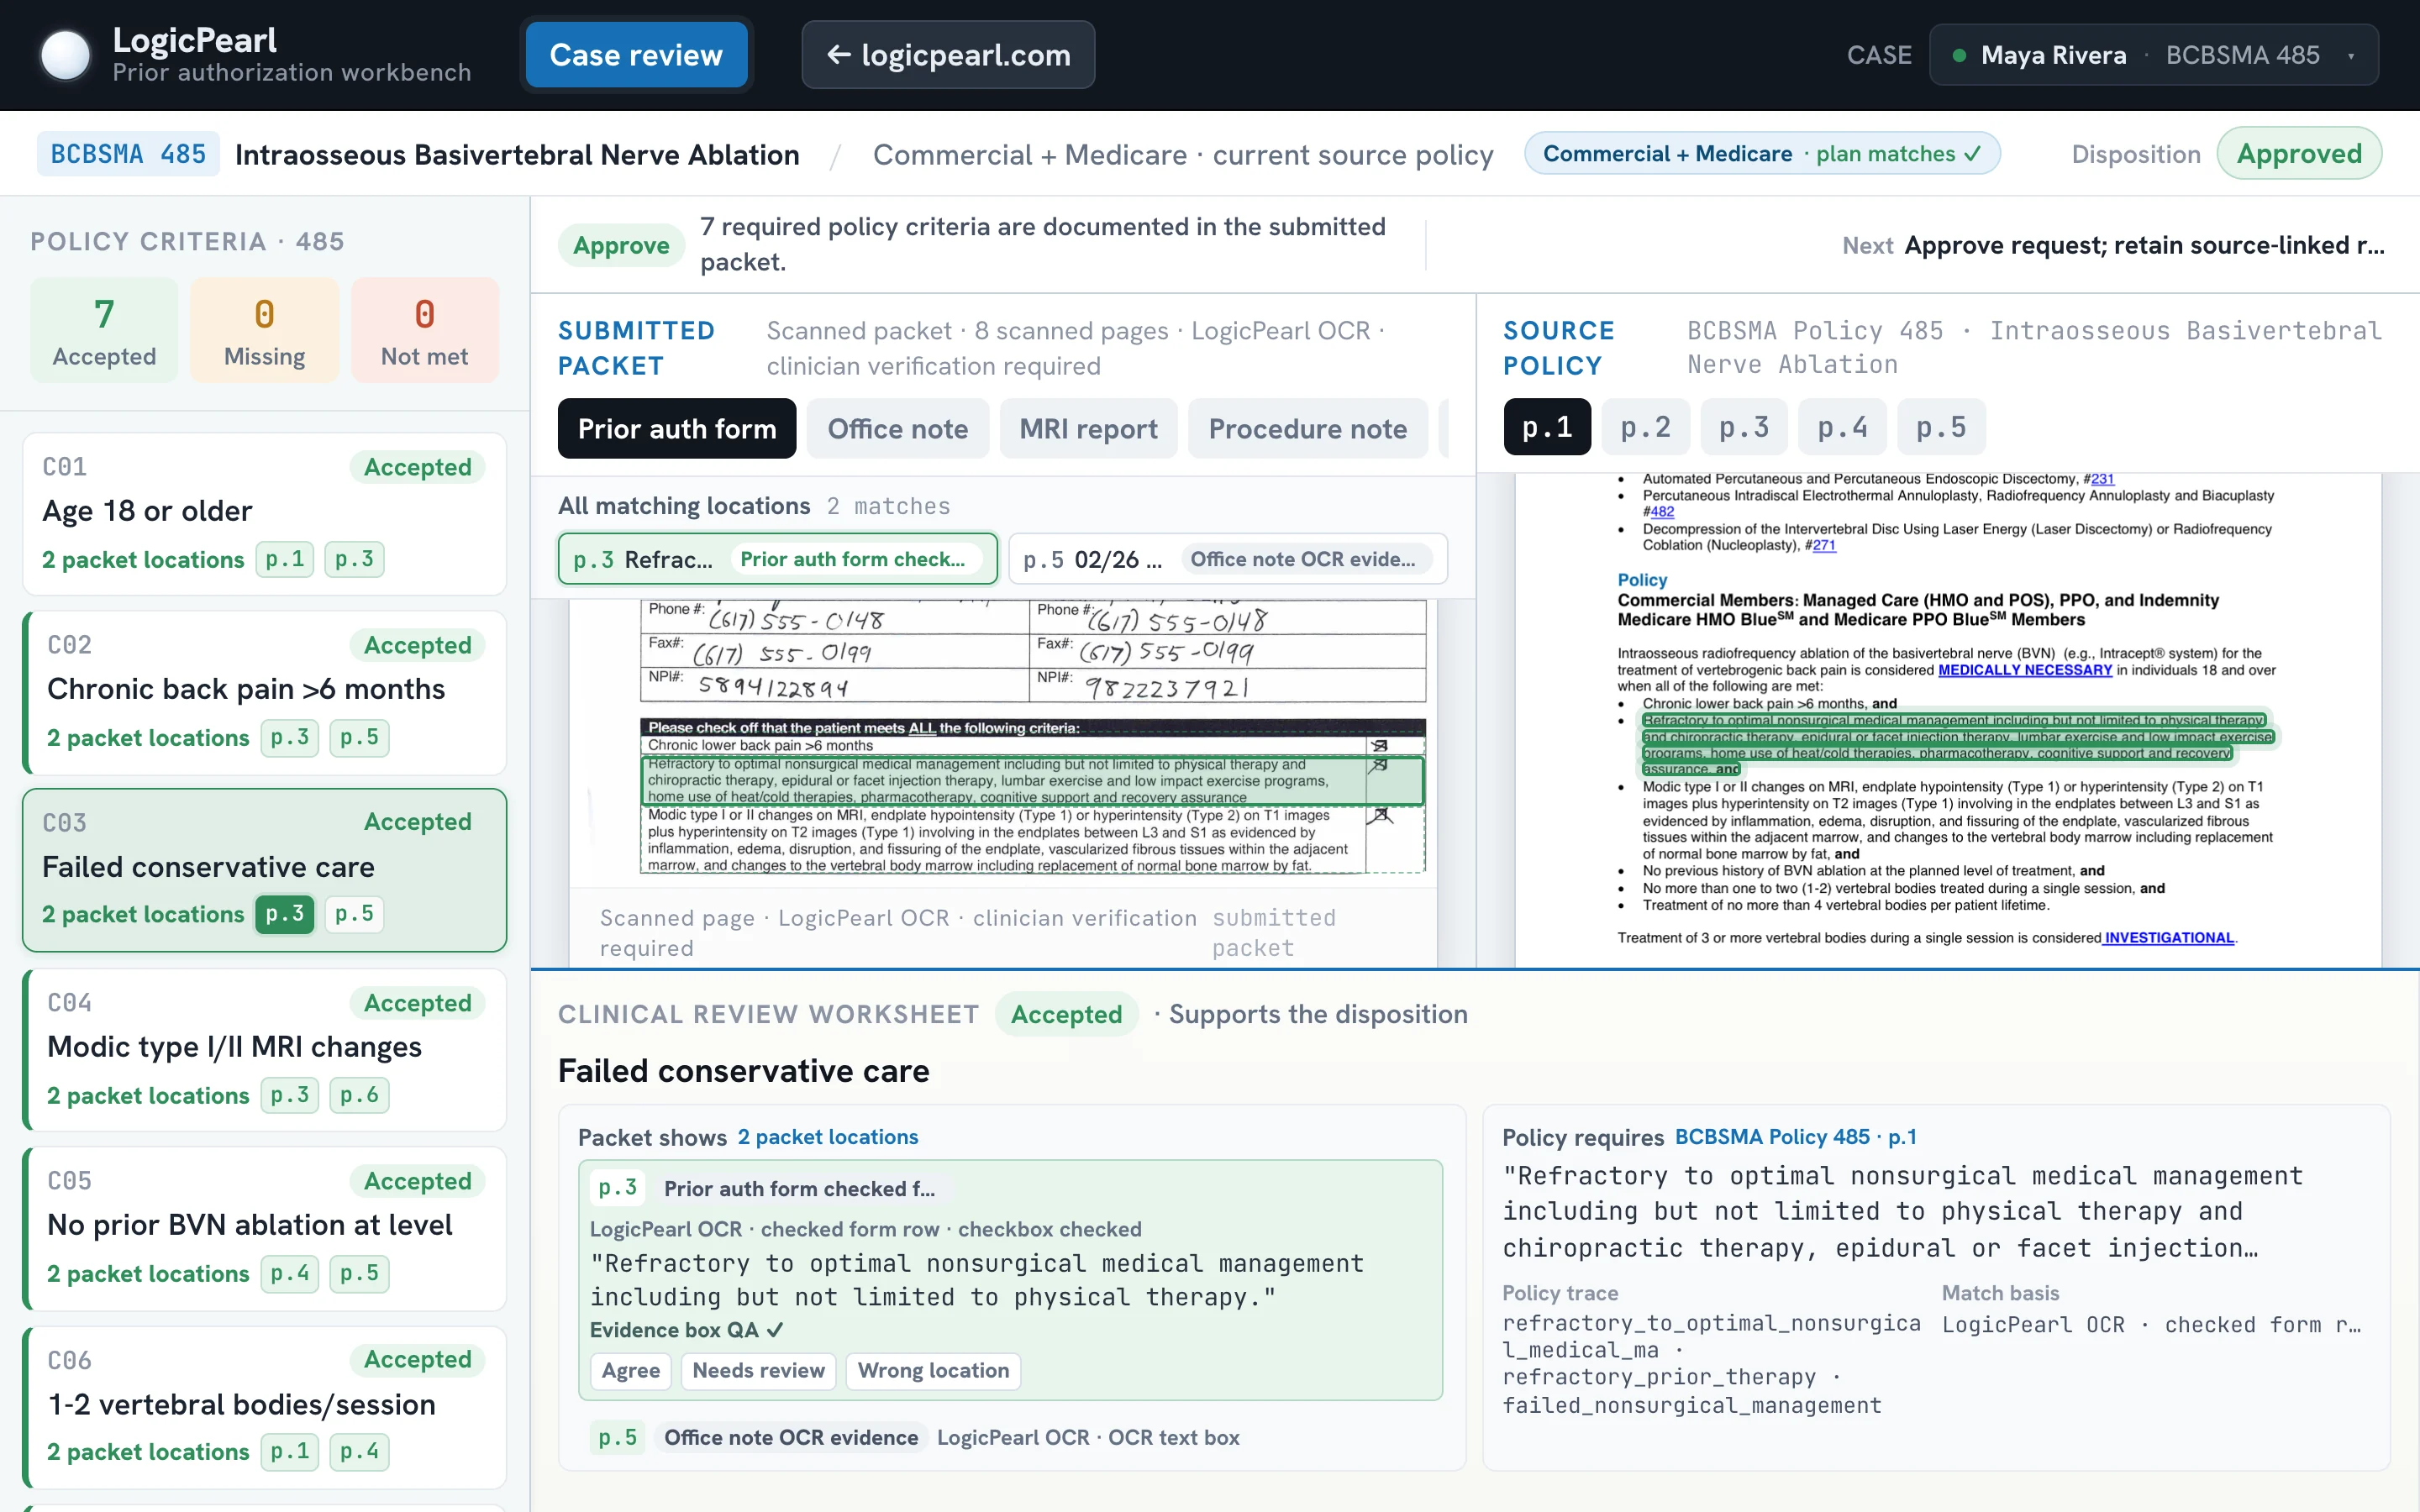Select the p.3 Prior auth form match chip
The width and height of the screenshot is (2420, 1512).
[x=777, y=559]
